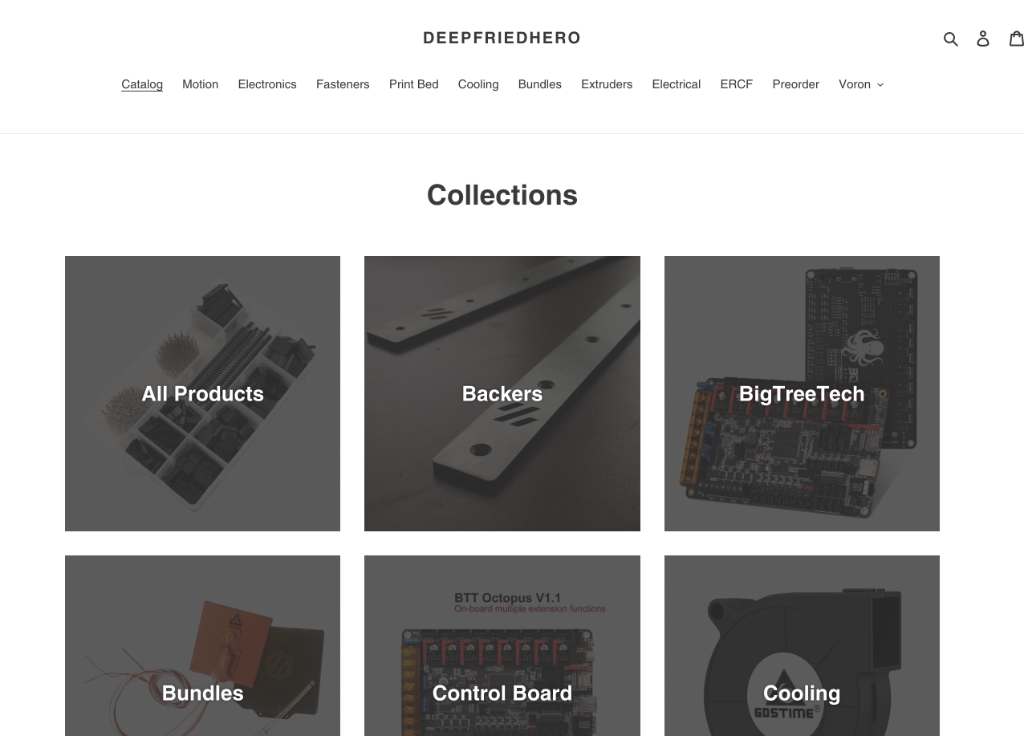Click the Electrical menu item
Screen dimensions: 1024x736
pyautogui.click(x=676, y=84)
